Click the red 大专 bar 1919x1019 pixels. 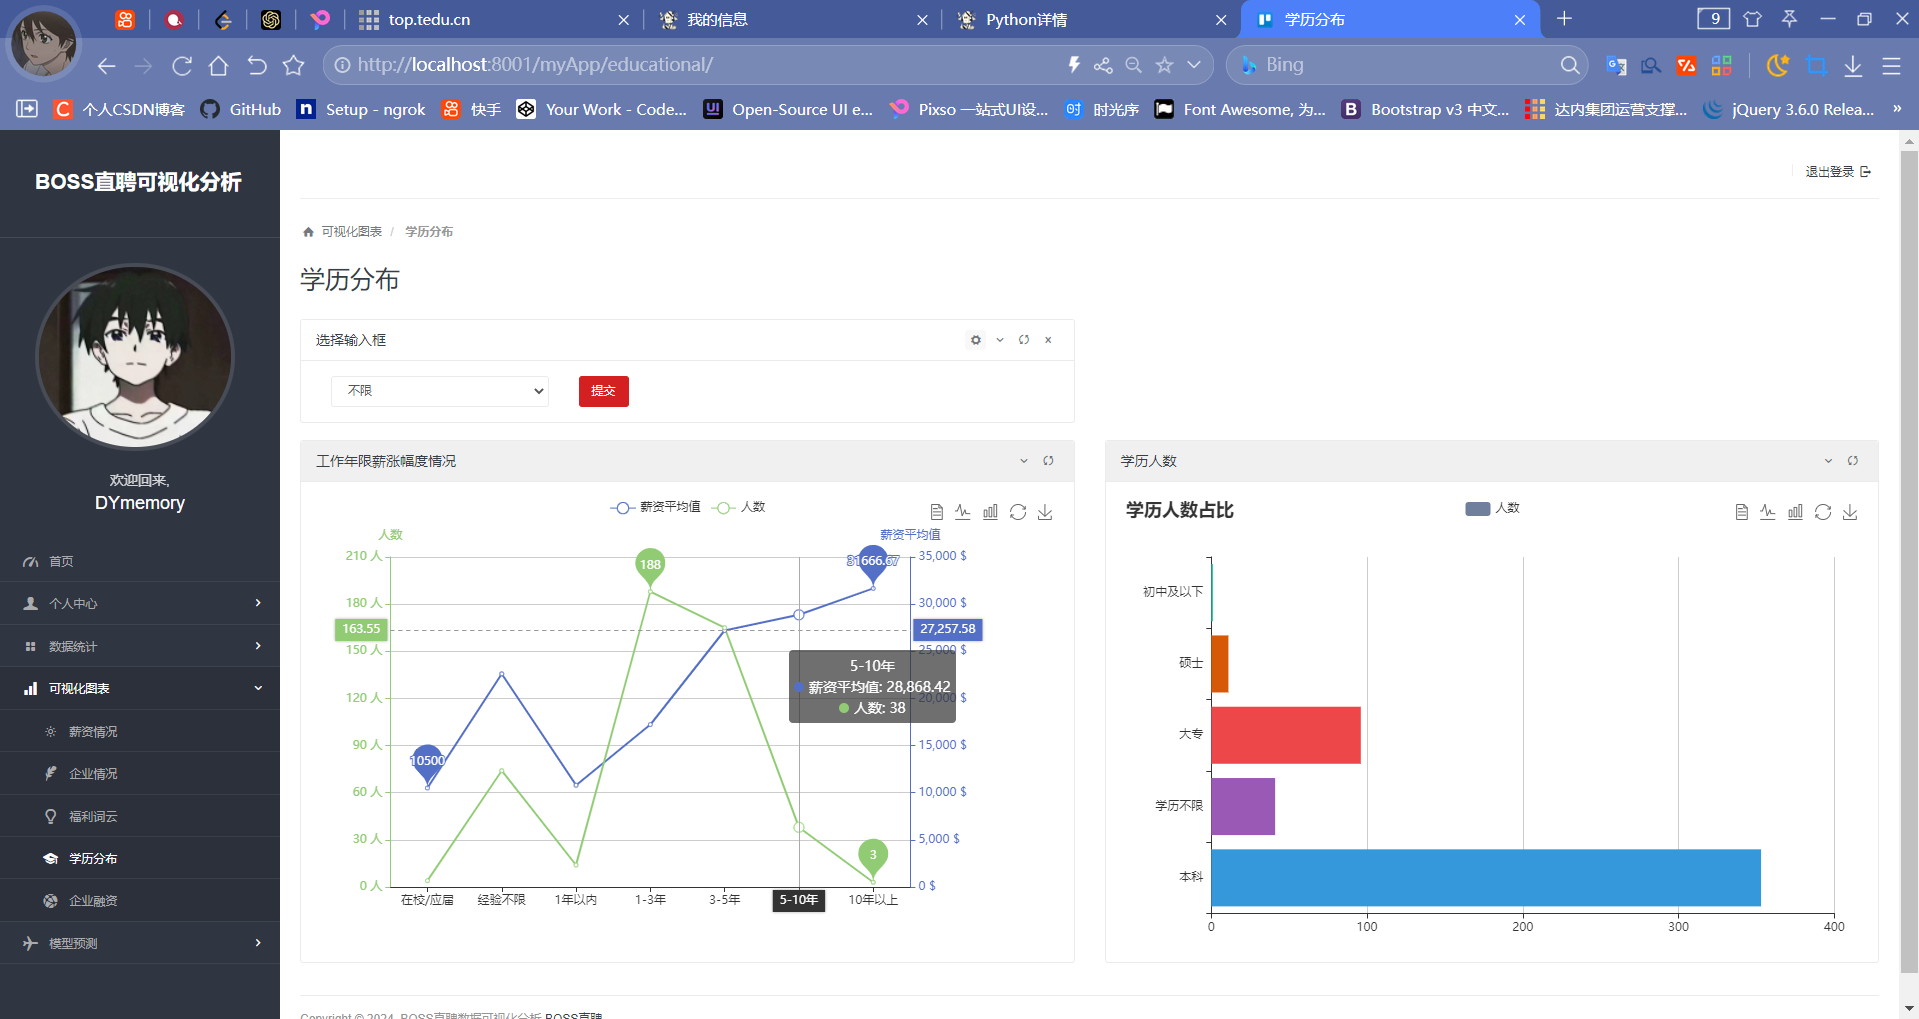(1286, 735)
